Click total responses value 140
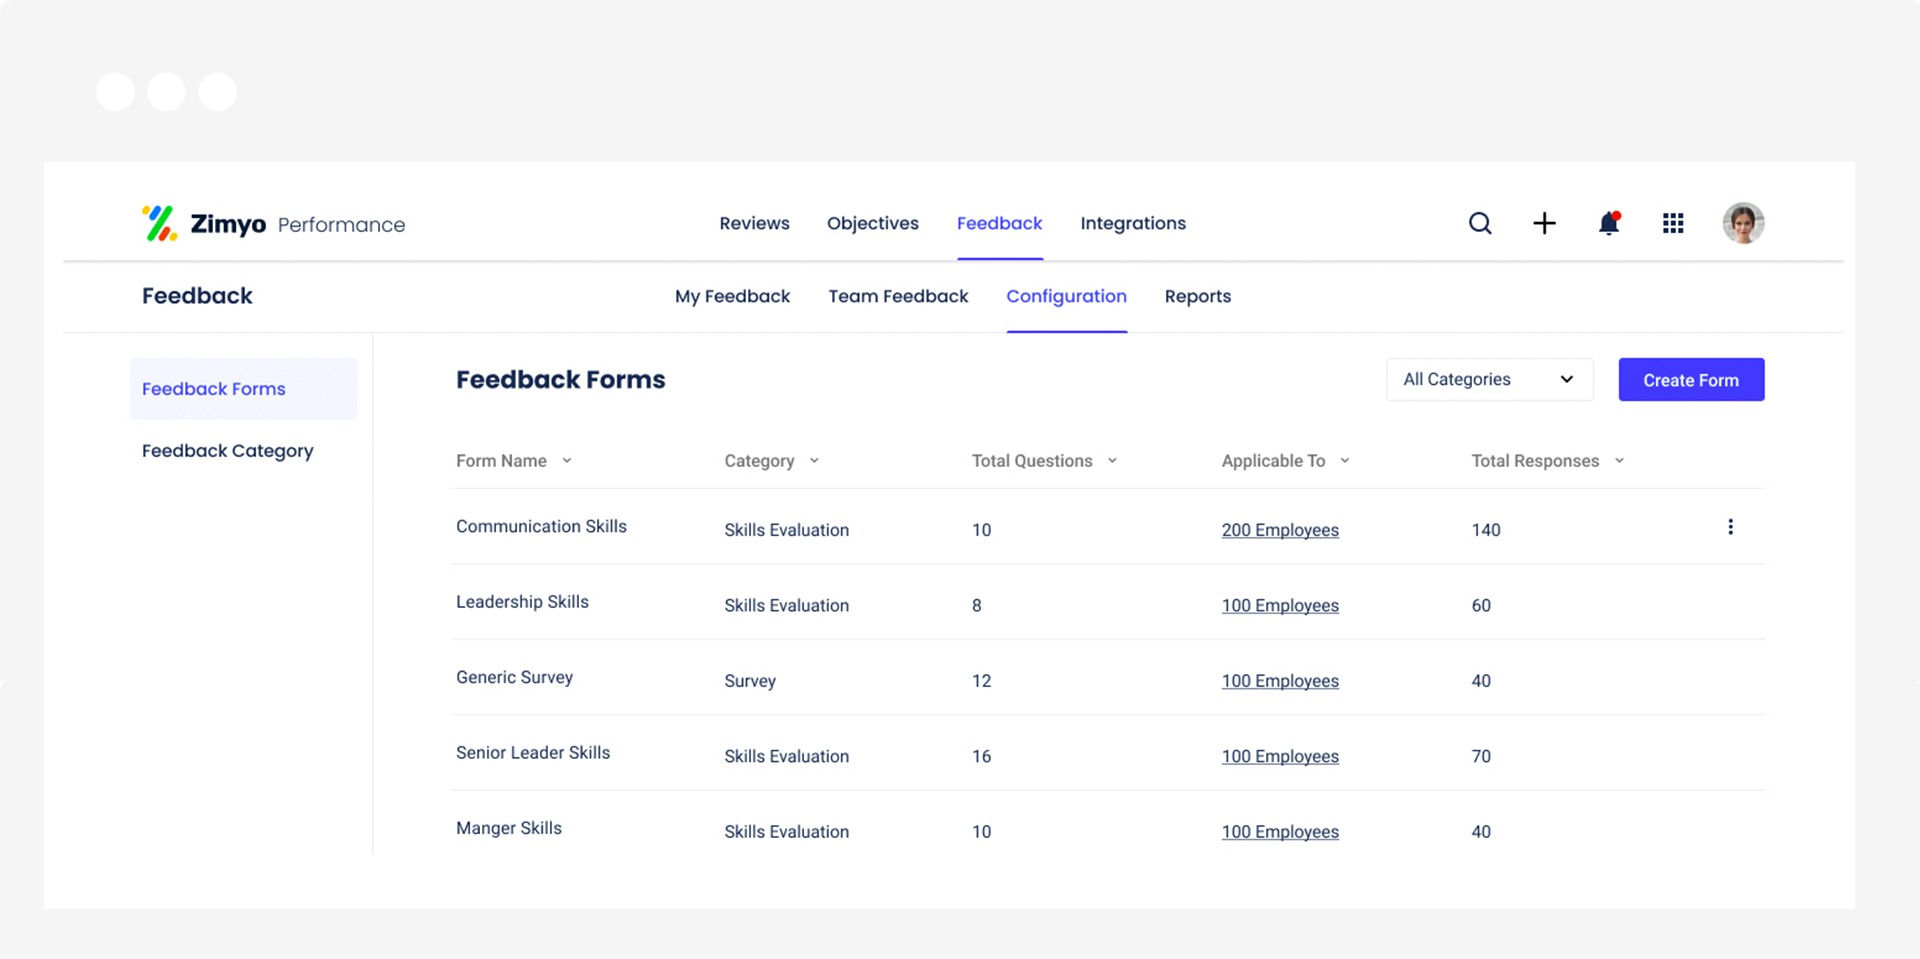The image size is (1920, 959). (1486, 530)
